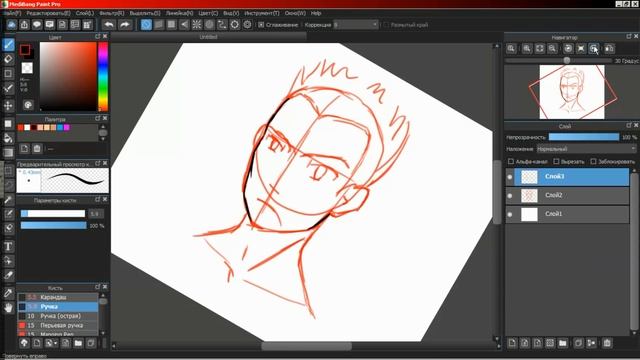
Task: Open brush folder icon in Brush panel
Action: click(78, 343)
